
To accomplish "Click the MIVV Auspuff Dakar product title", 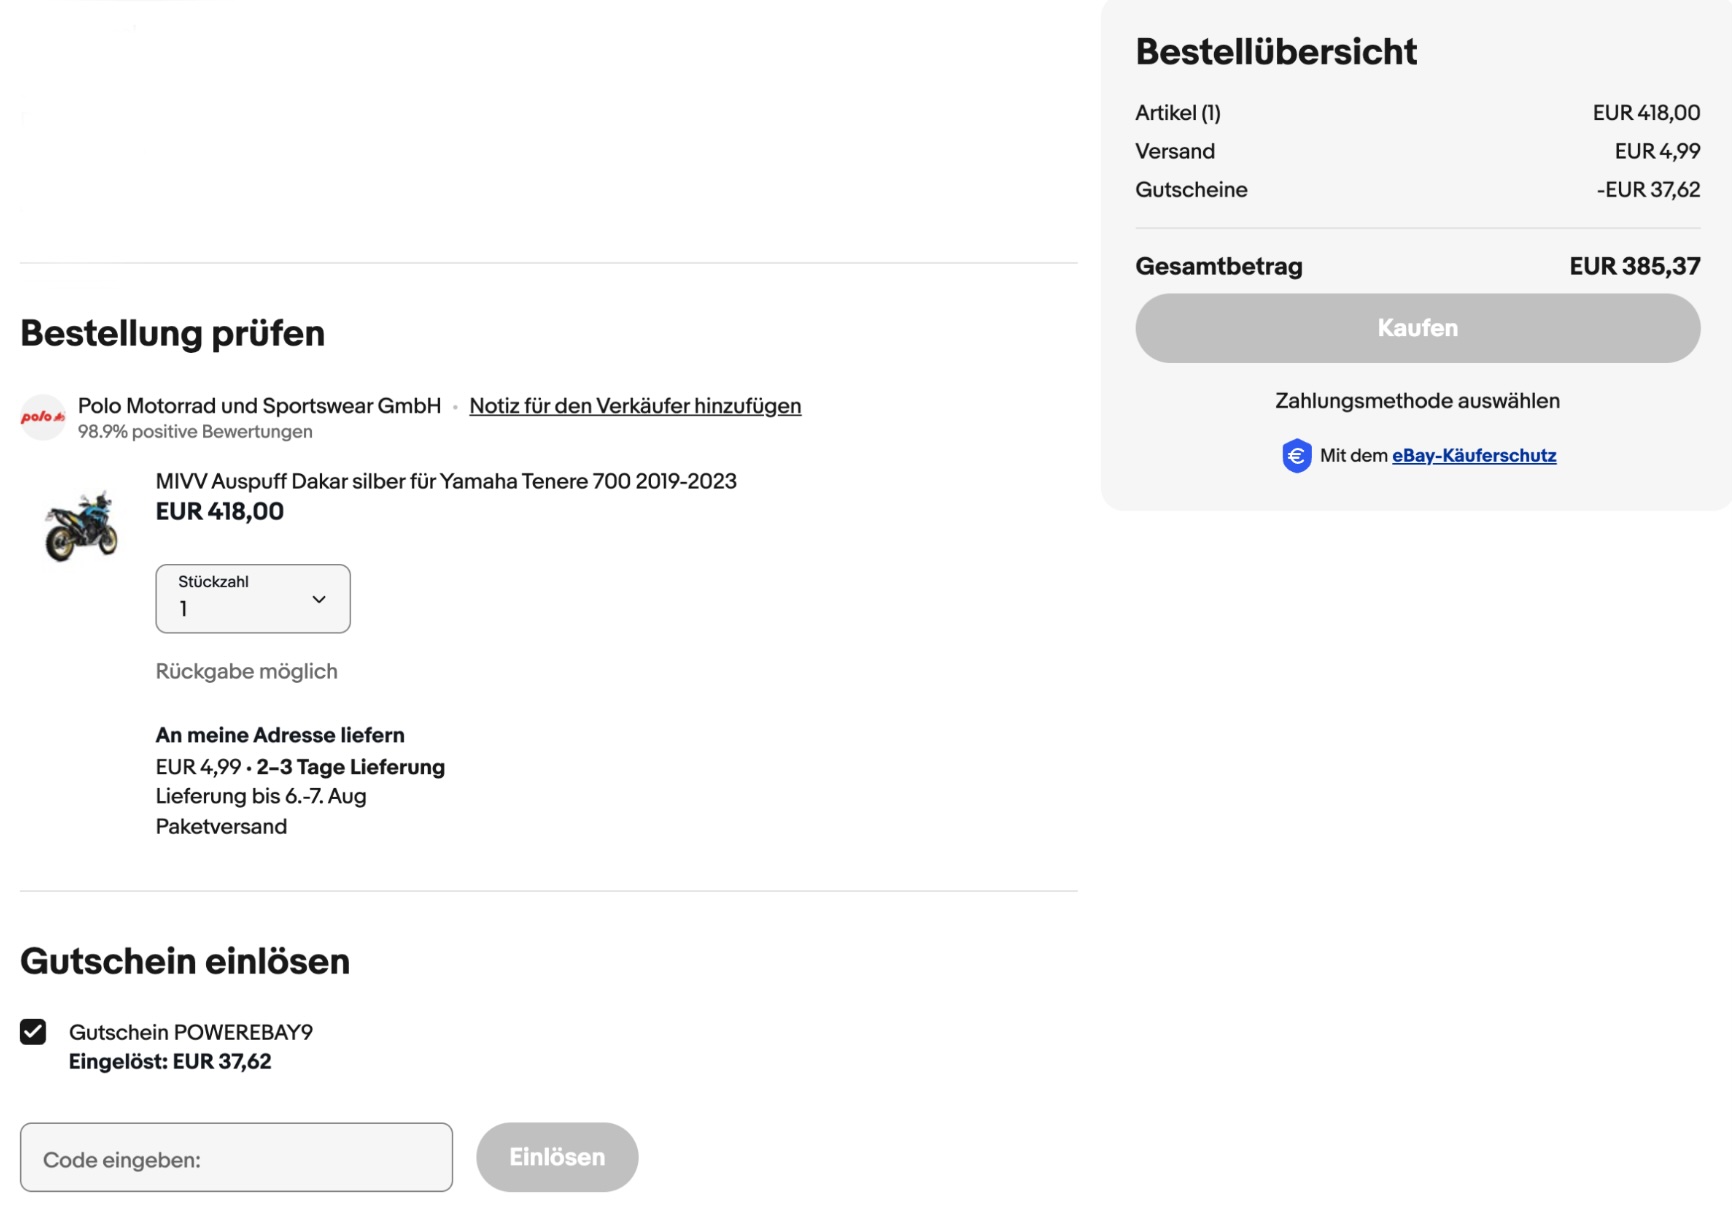I will (x=446, y=481).
